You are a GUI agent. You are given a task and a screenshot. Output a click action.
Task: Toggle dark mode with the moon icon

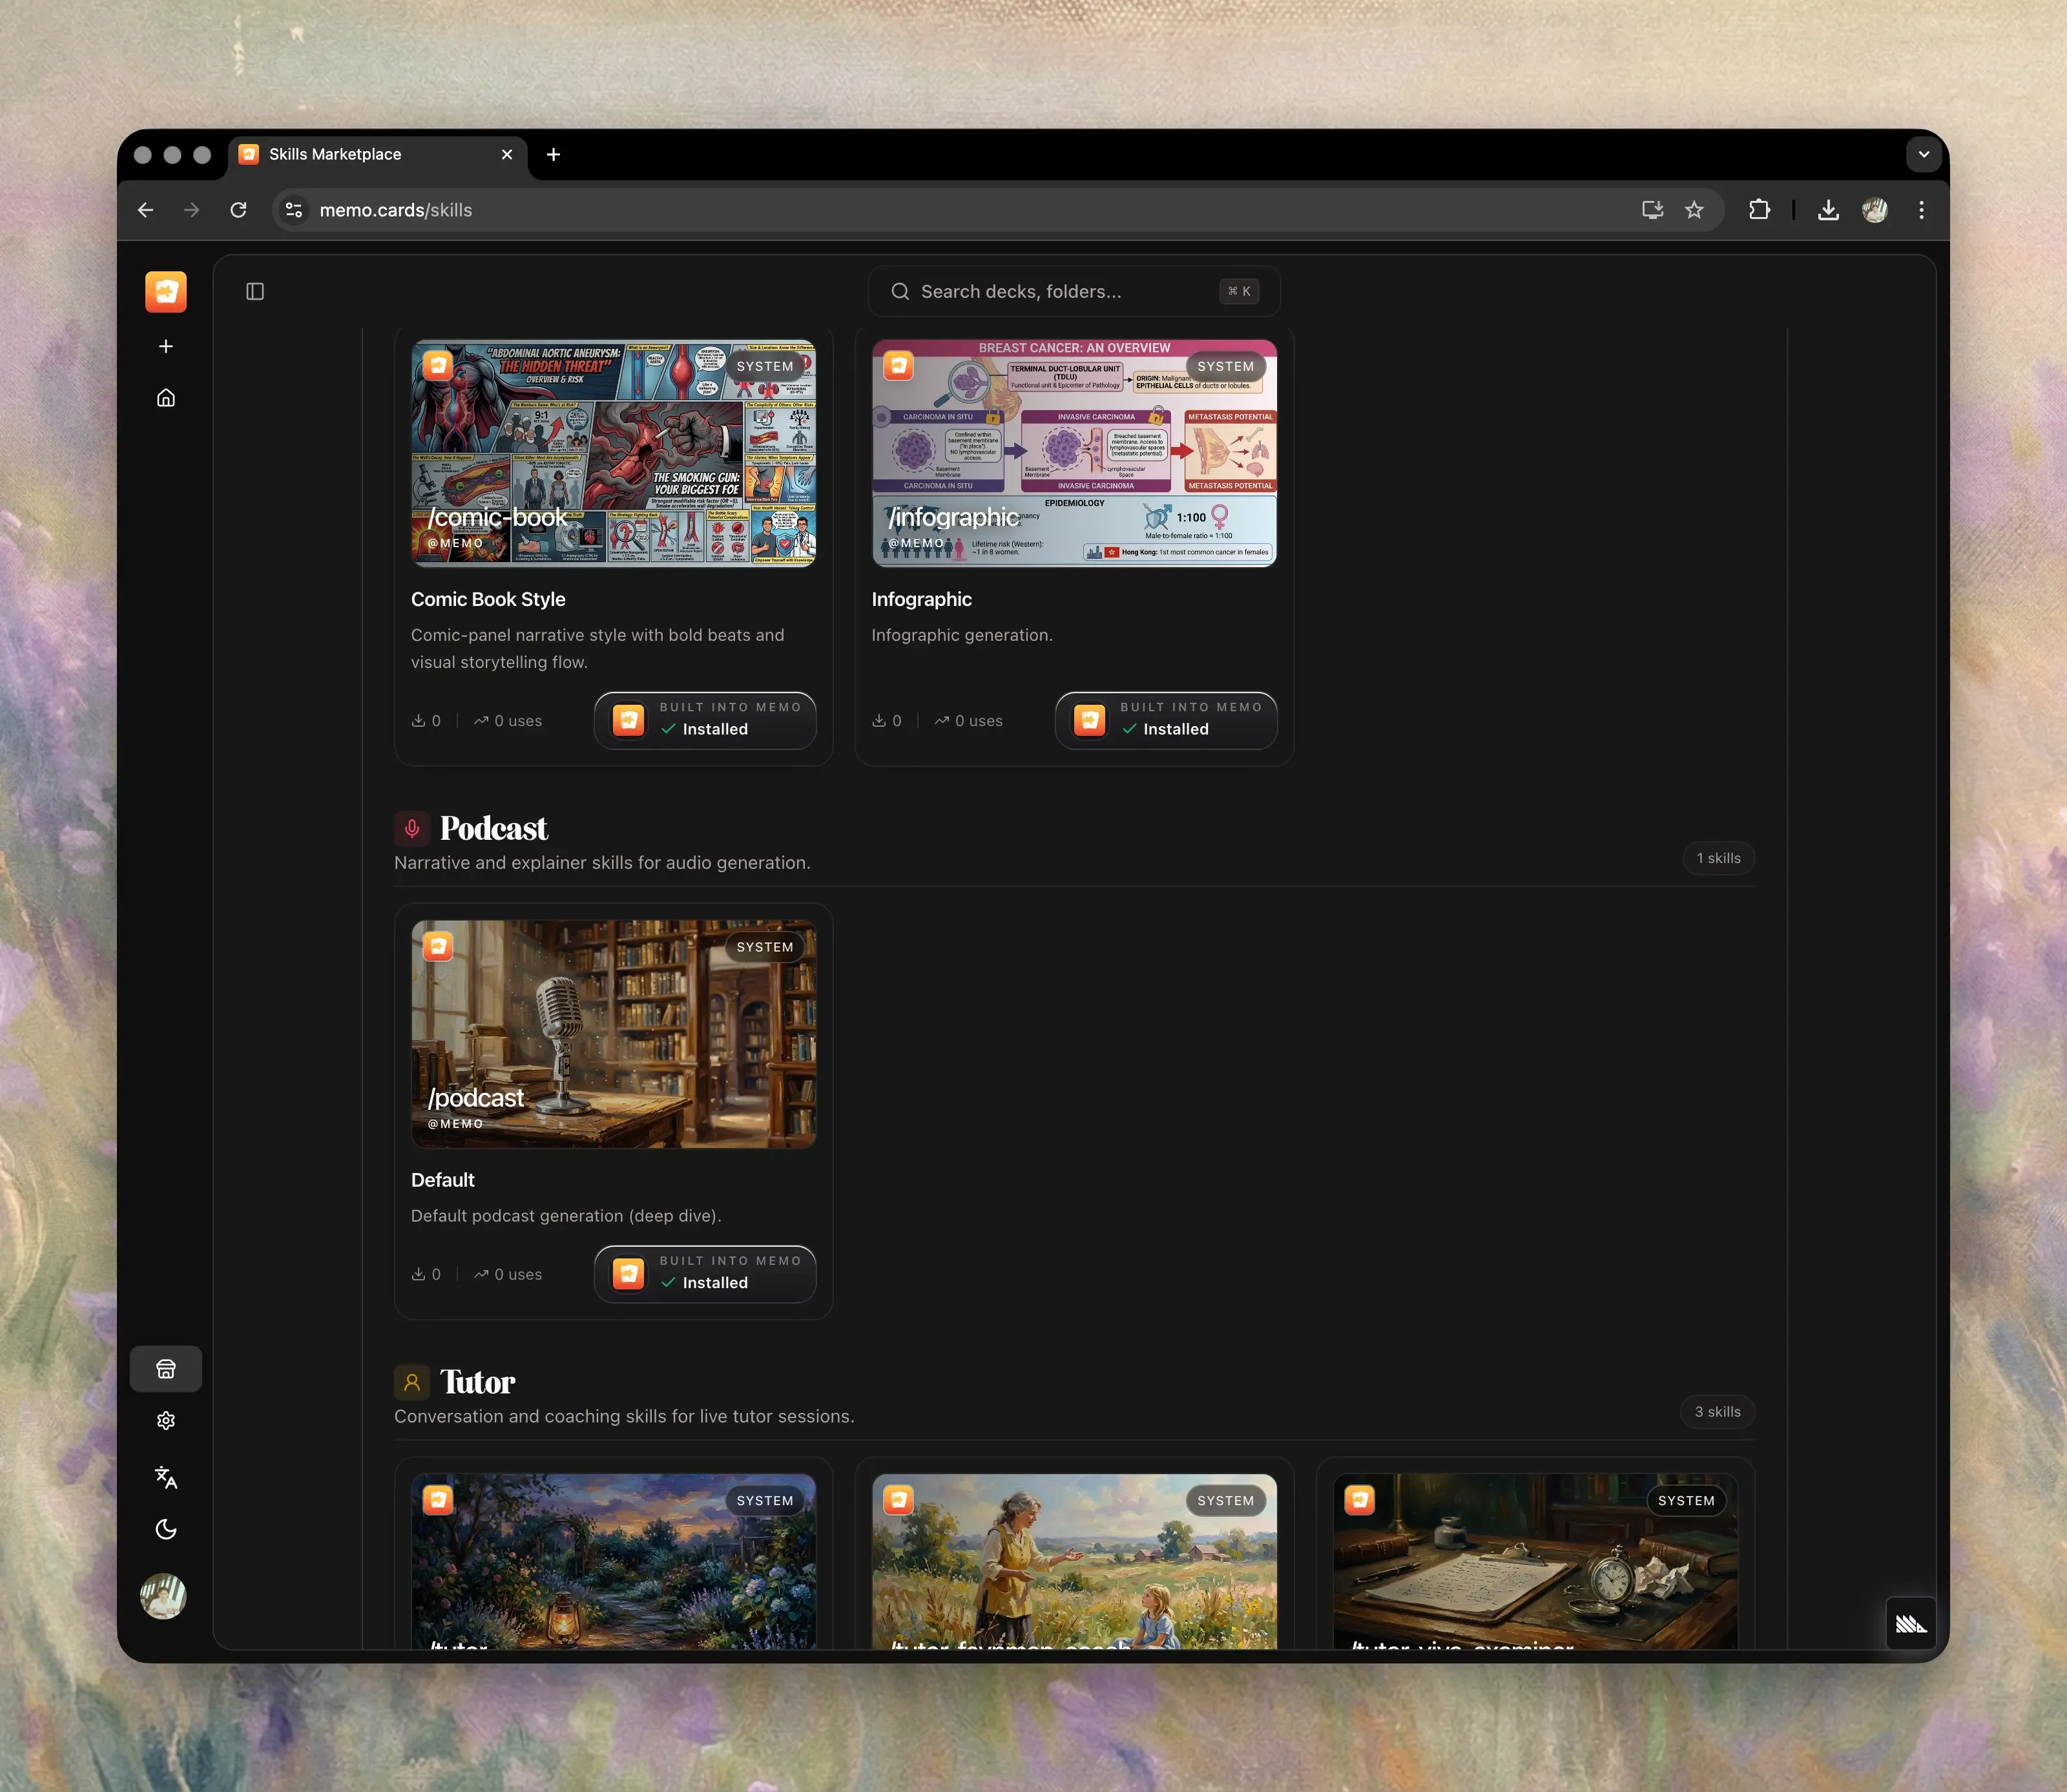(166, 1529)
